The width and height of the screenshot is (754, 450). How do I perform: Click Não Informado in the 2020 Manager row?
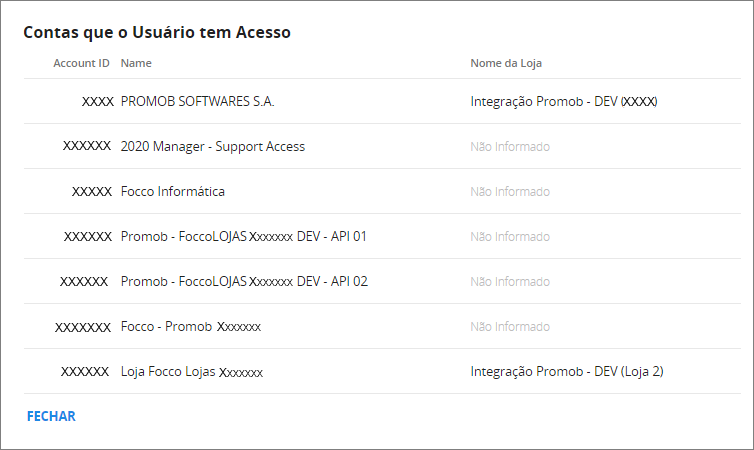pos(510,146)
